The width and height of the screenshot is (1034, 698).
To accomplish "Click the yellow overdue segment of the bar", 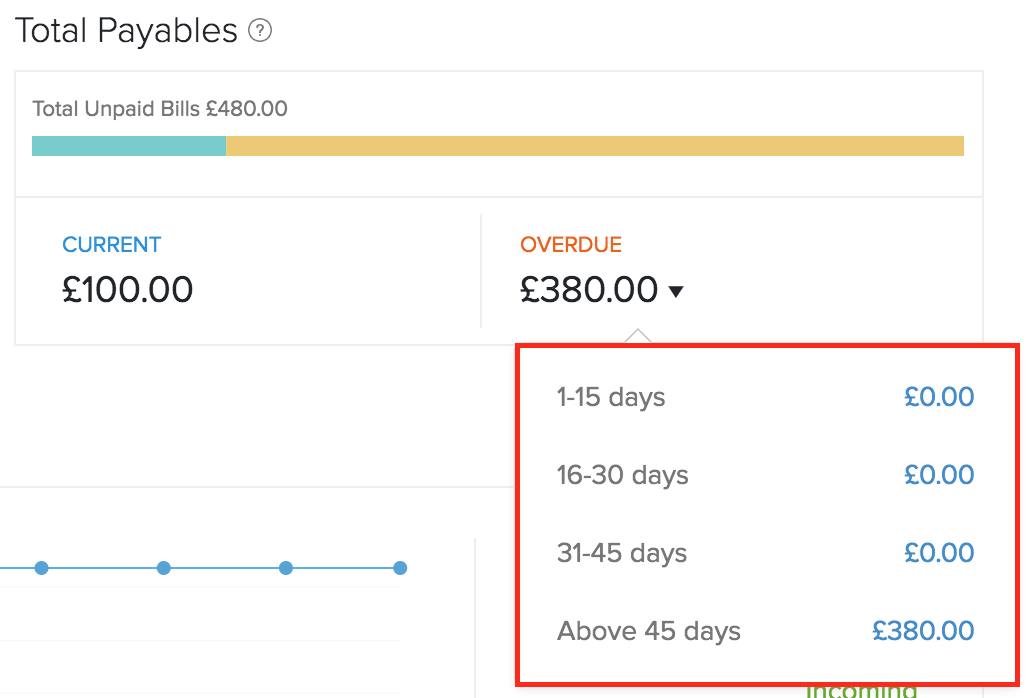I will tap(594, 146).
